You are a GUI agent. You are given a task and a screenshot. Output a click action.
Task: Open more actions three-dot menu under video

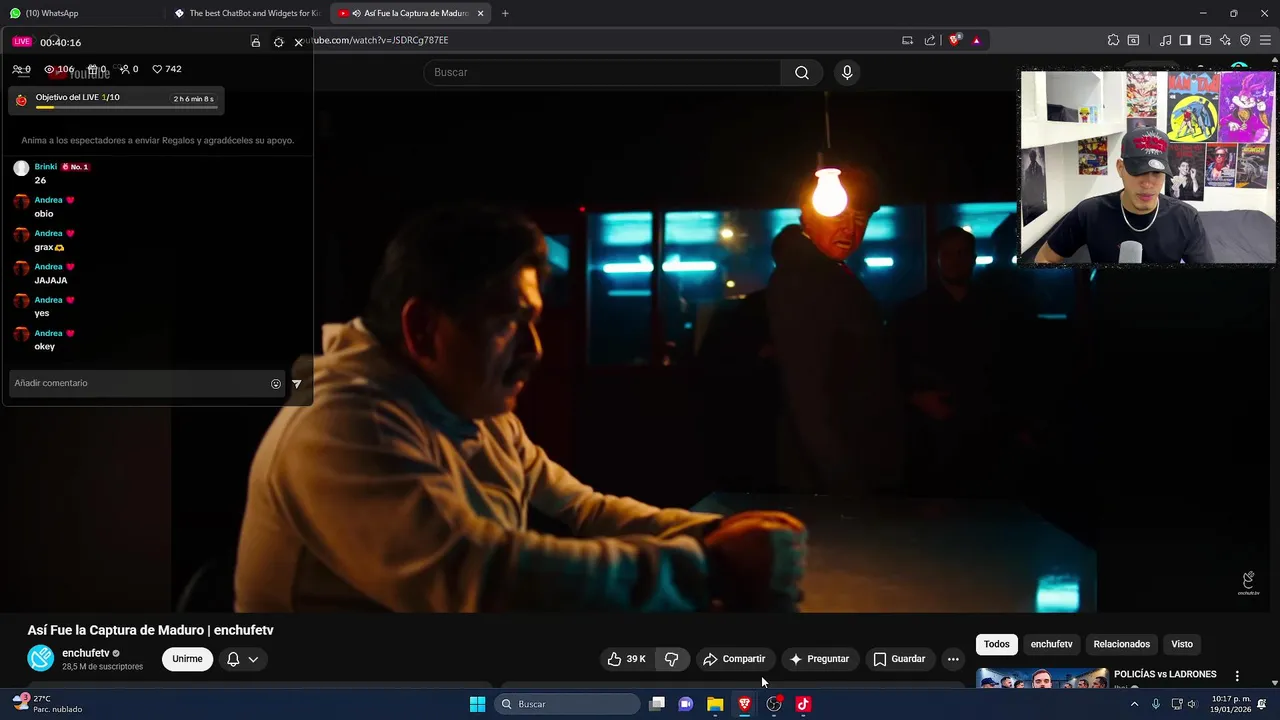(x=953, y=659)
